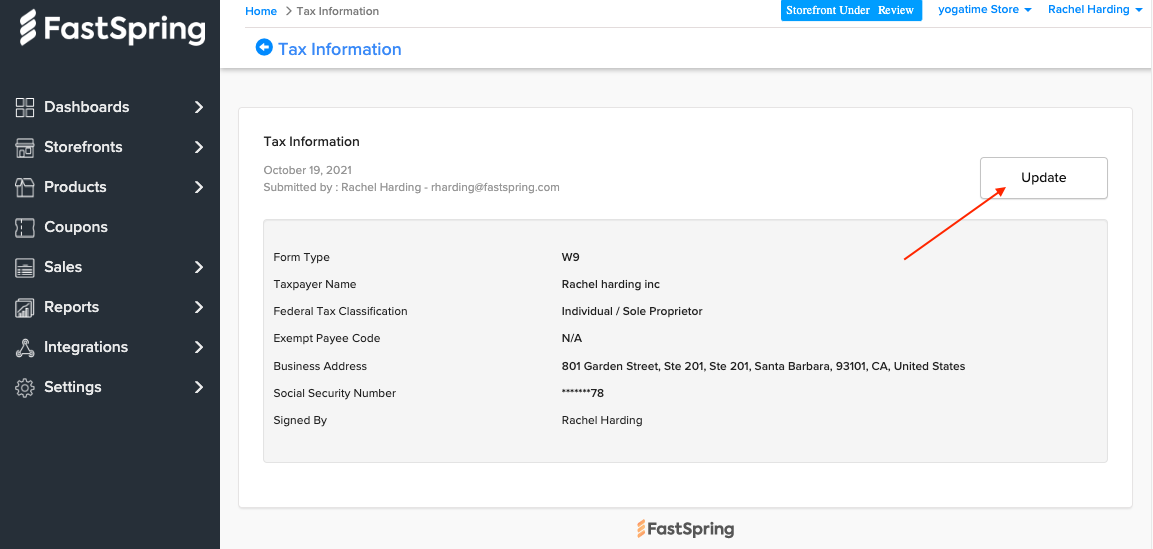The width and height of the screenshot is (1153, 549).
Task: Click the Storefront Under Review badge
Action: [x=851, y=10]
